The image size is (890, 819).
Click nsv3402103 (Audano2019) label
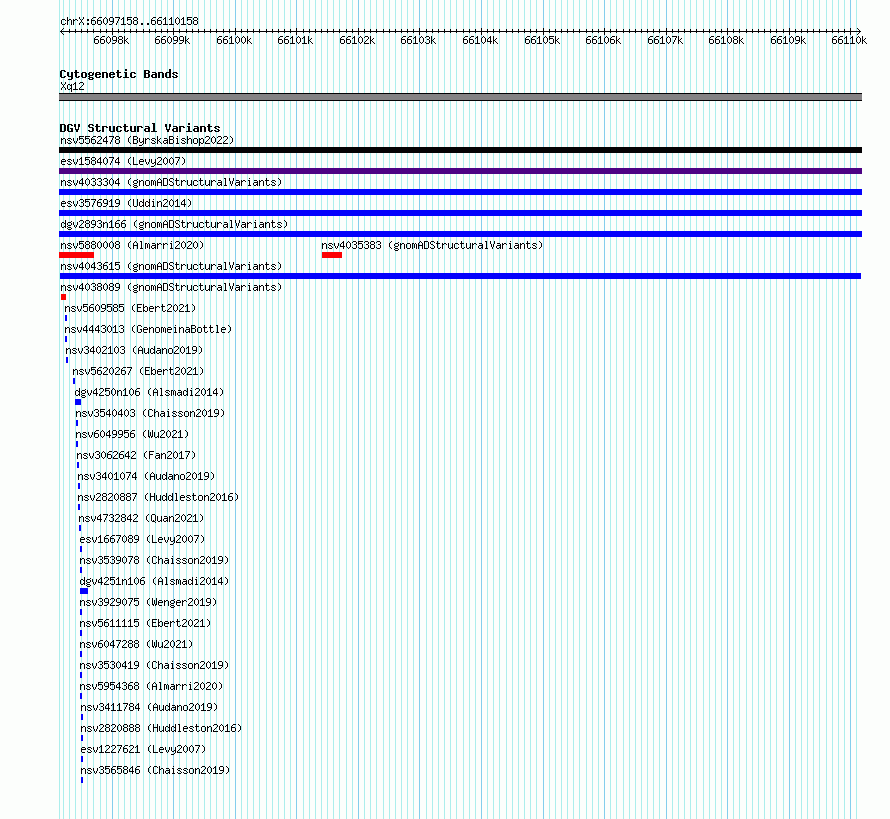click(134, 350)
